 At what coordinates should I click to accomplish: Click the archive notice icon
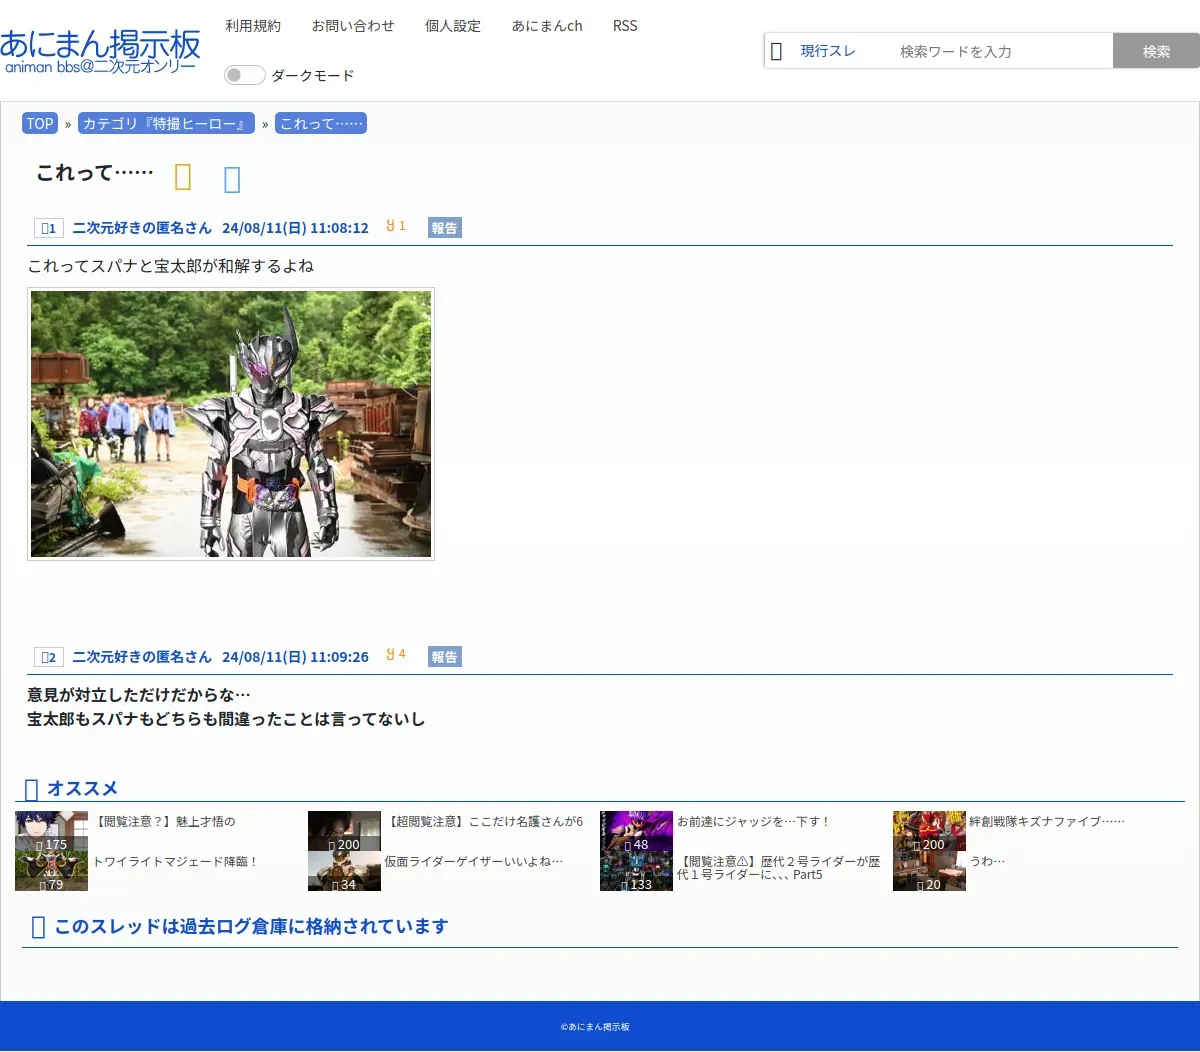(x=39, y=928)
